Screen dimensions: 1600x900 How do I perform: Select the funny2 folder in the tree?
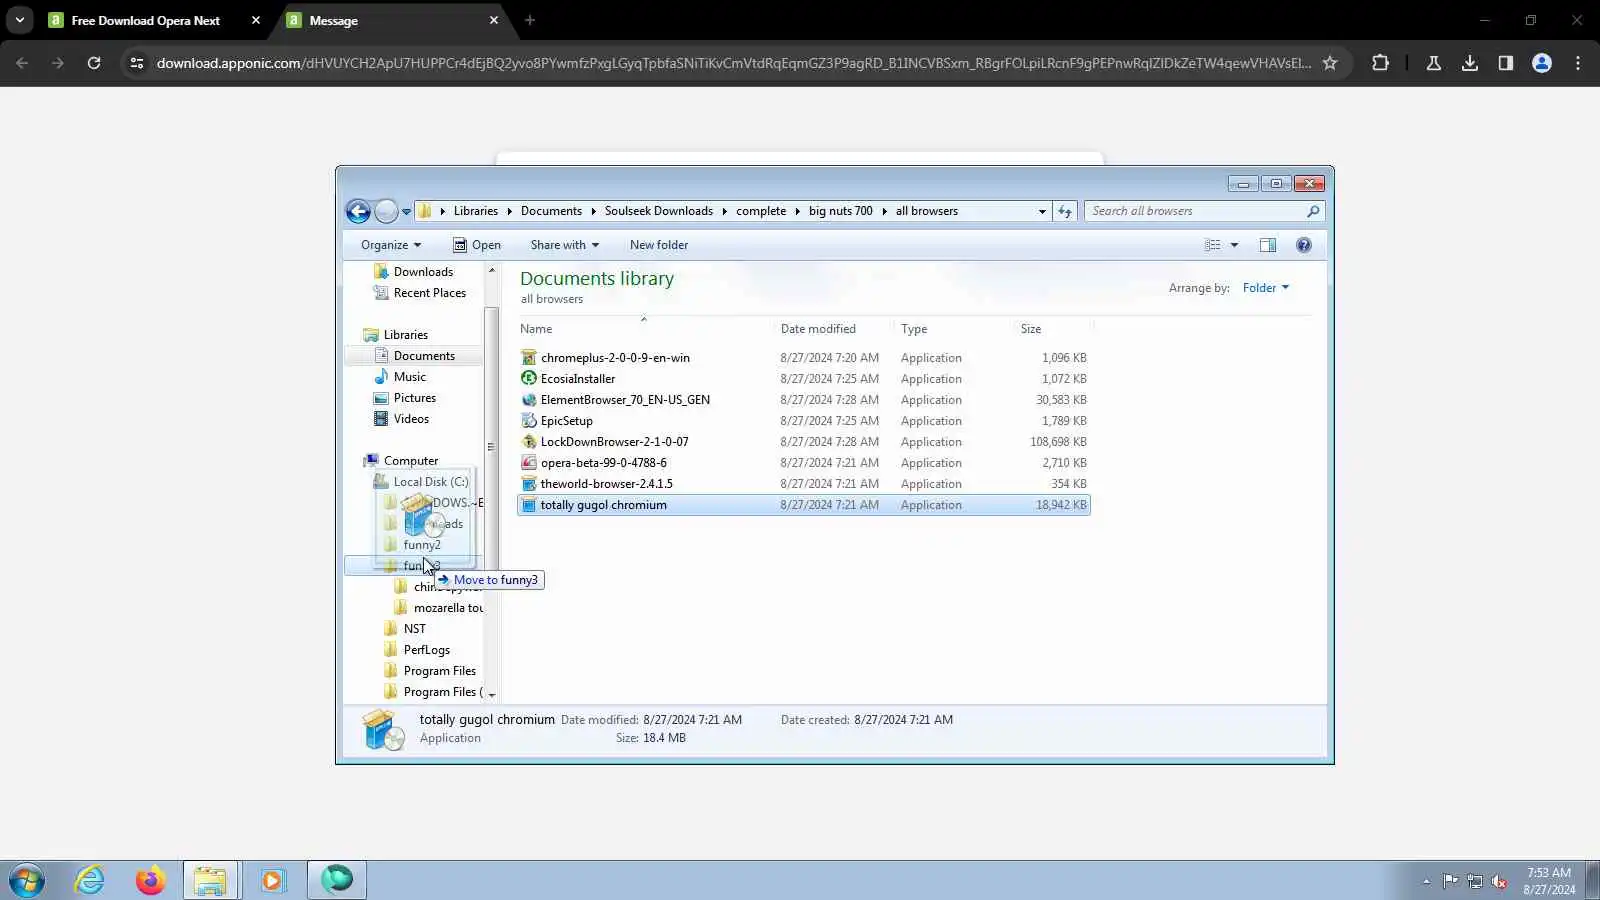[x=422, y=545]
